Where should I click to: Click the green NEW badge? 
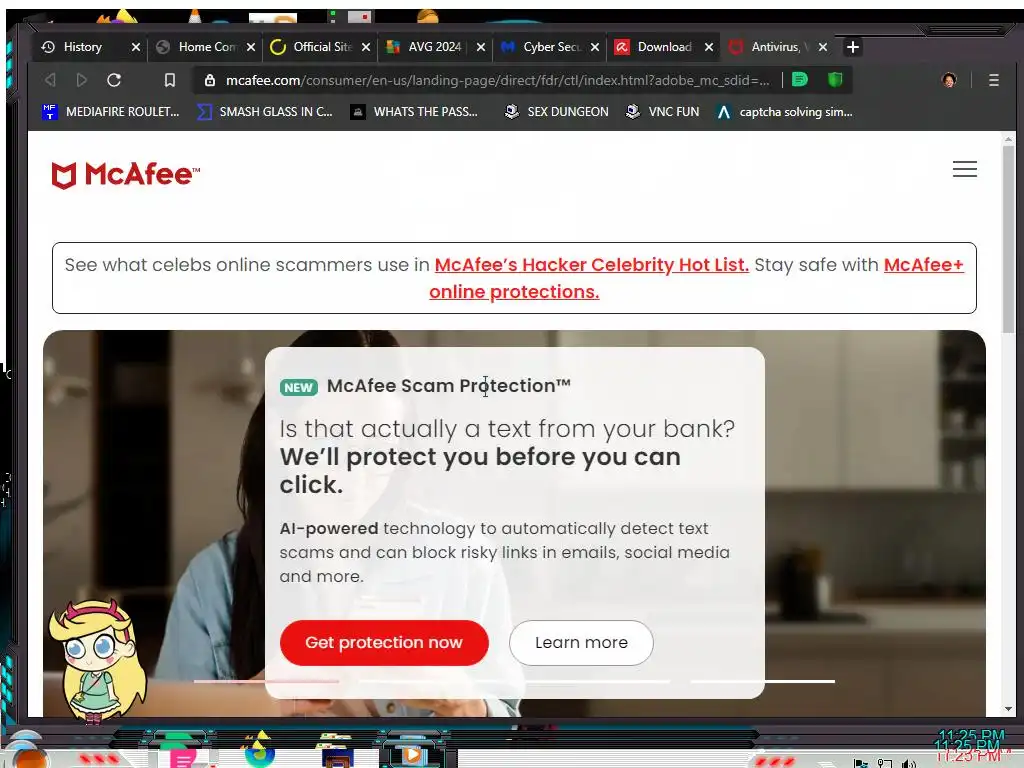coord(298,387)
